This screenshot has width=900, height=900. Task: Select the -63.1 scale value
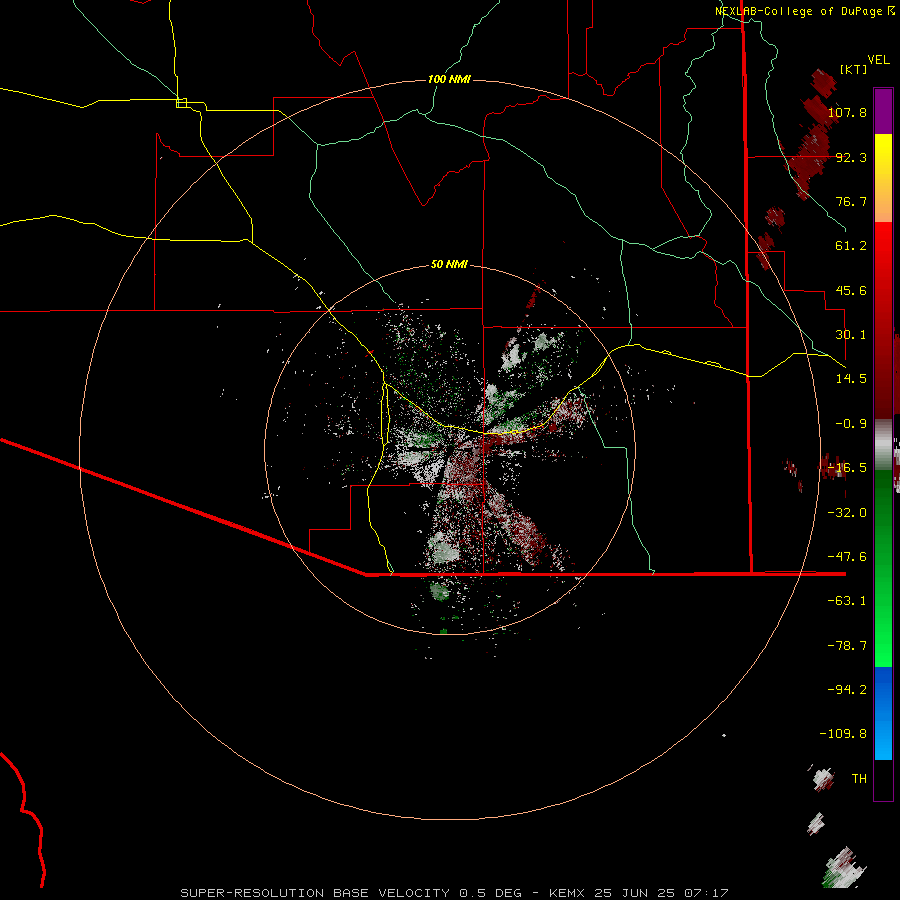tap(847, 601)
